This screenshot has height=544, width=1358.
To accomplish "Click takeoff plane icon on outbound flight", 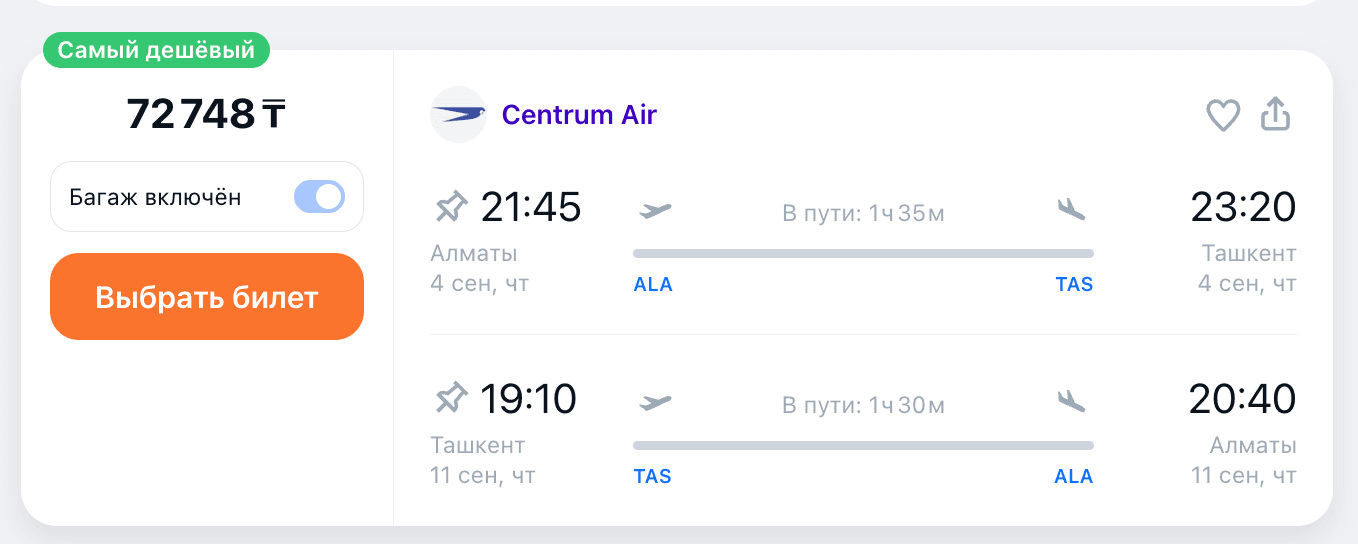I will coord(655,210).
